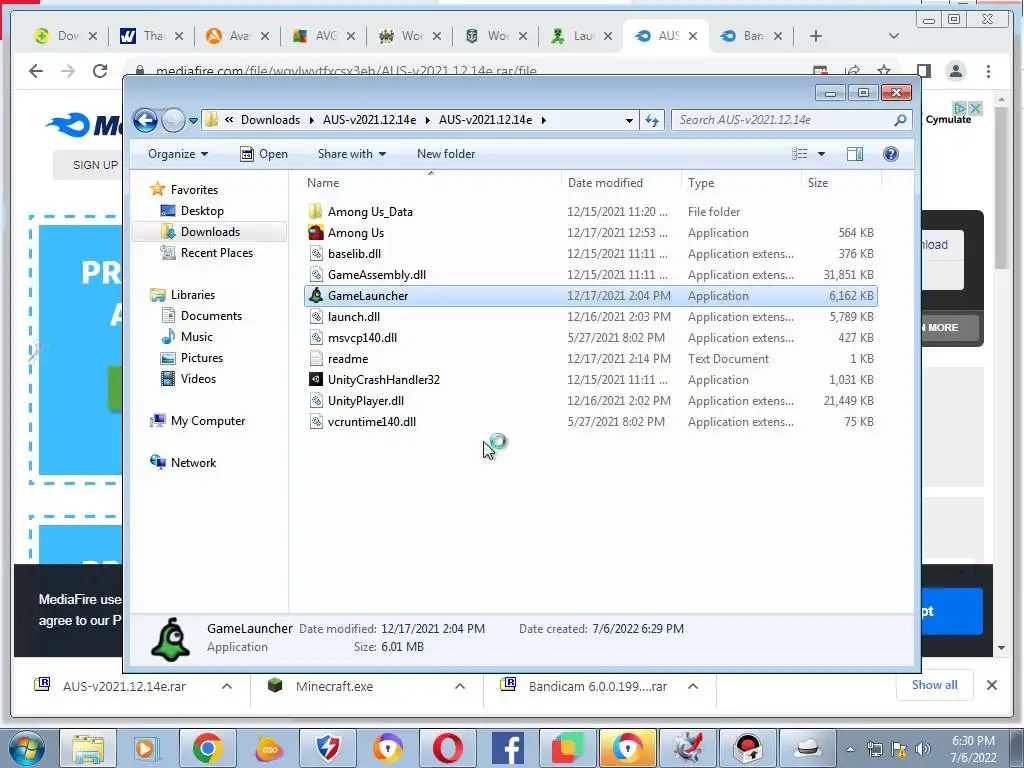Open Facebook icon in the taskbar
This screenshot has height=768, width=1024.
point(508,748)
